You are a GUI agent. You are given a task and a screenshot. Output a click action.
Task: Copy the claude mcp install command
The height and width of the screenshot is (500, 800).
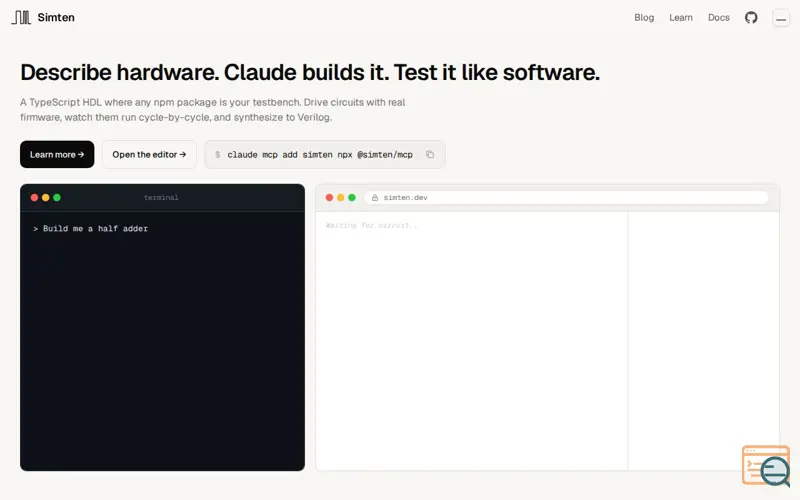[x=430, y=155]
